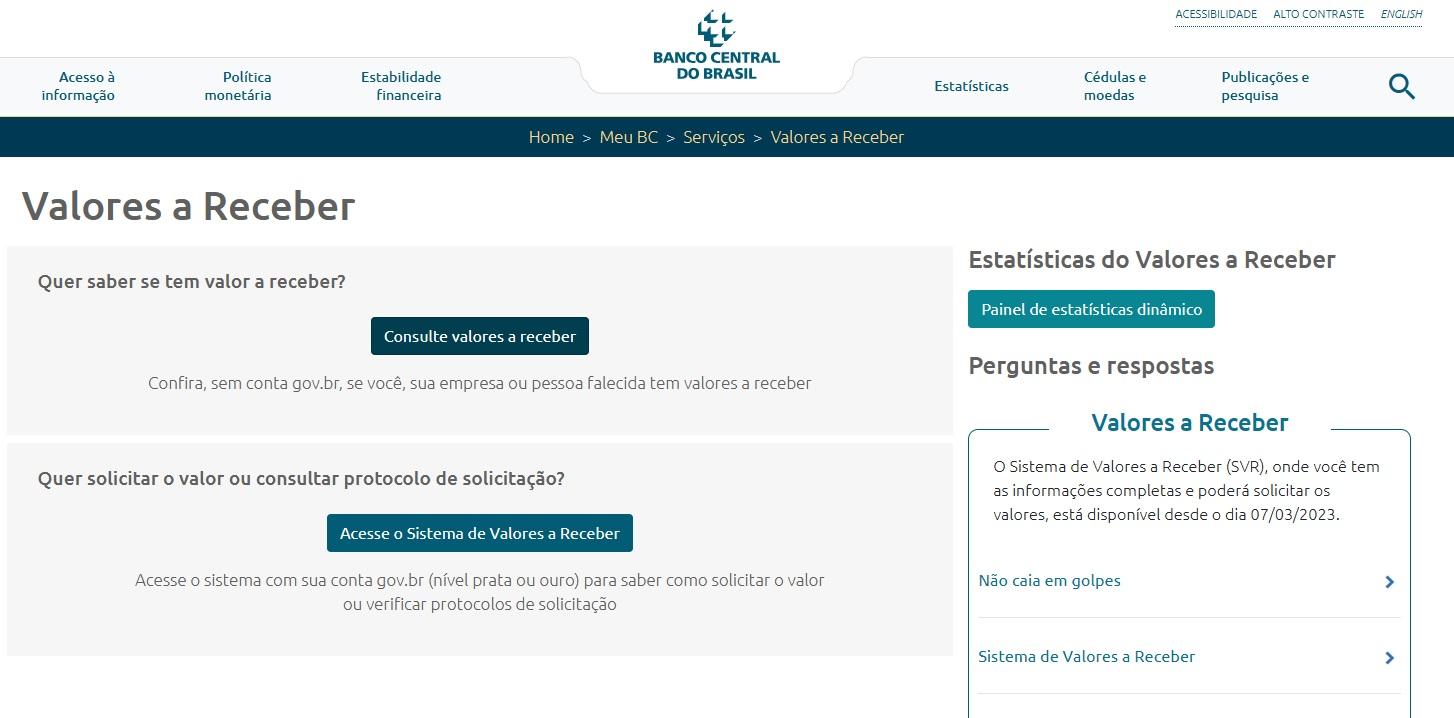Open 'Painel de estatísticas dinâmico' button
Viewport: 1454px width, 718px height.
coord(1091,309)
